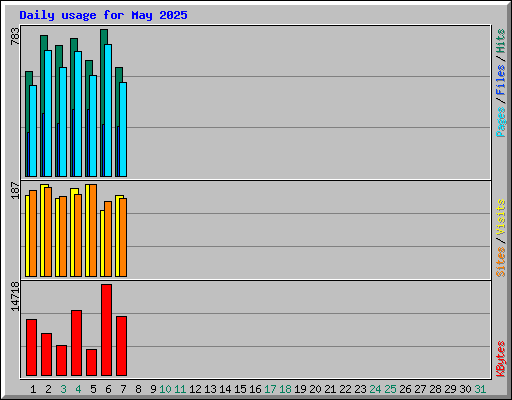This screenshot has height=400, width=512.
Task: Click the red KBytes legend label
Action: point(501,359)
